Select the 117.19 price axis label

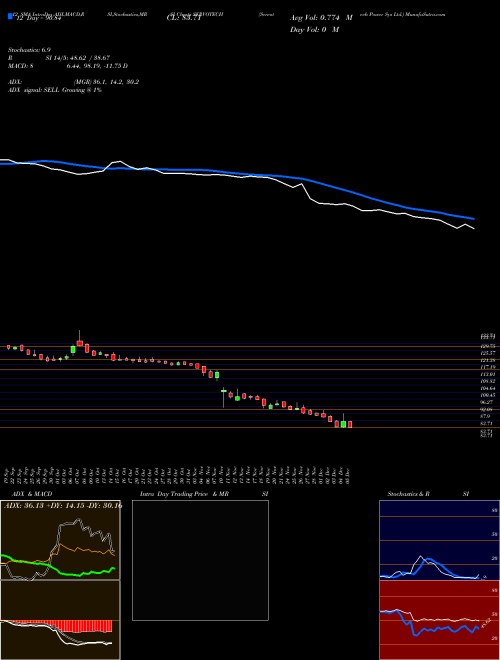(x=489, y=367)
